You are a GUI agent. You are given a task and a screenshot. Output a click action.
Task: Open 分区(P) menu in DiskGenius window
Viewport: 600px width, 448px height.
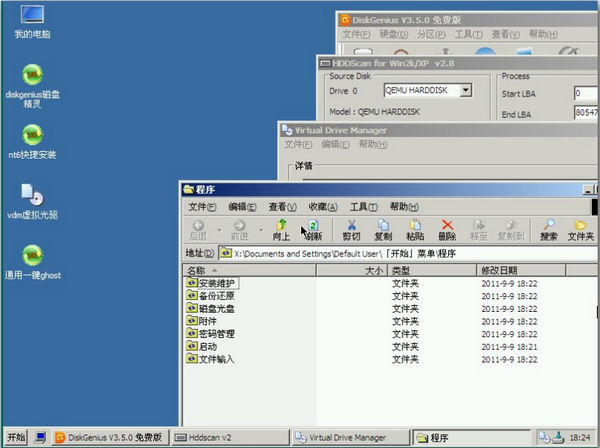[x=431, y=34]
